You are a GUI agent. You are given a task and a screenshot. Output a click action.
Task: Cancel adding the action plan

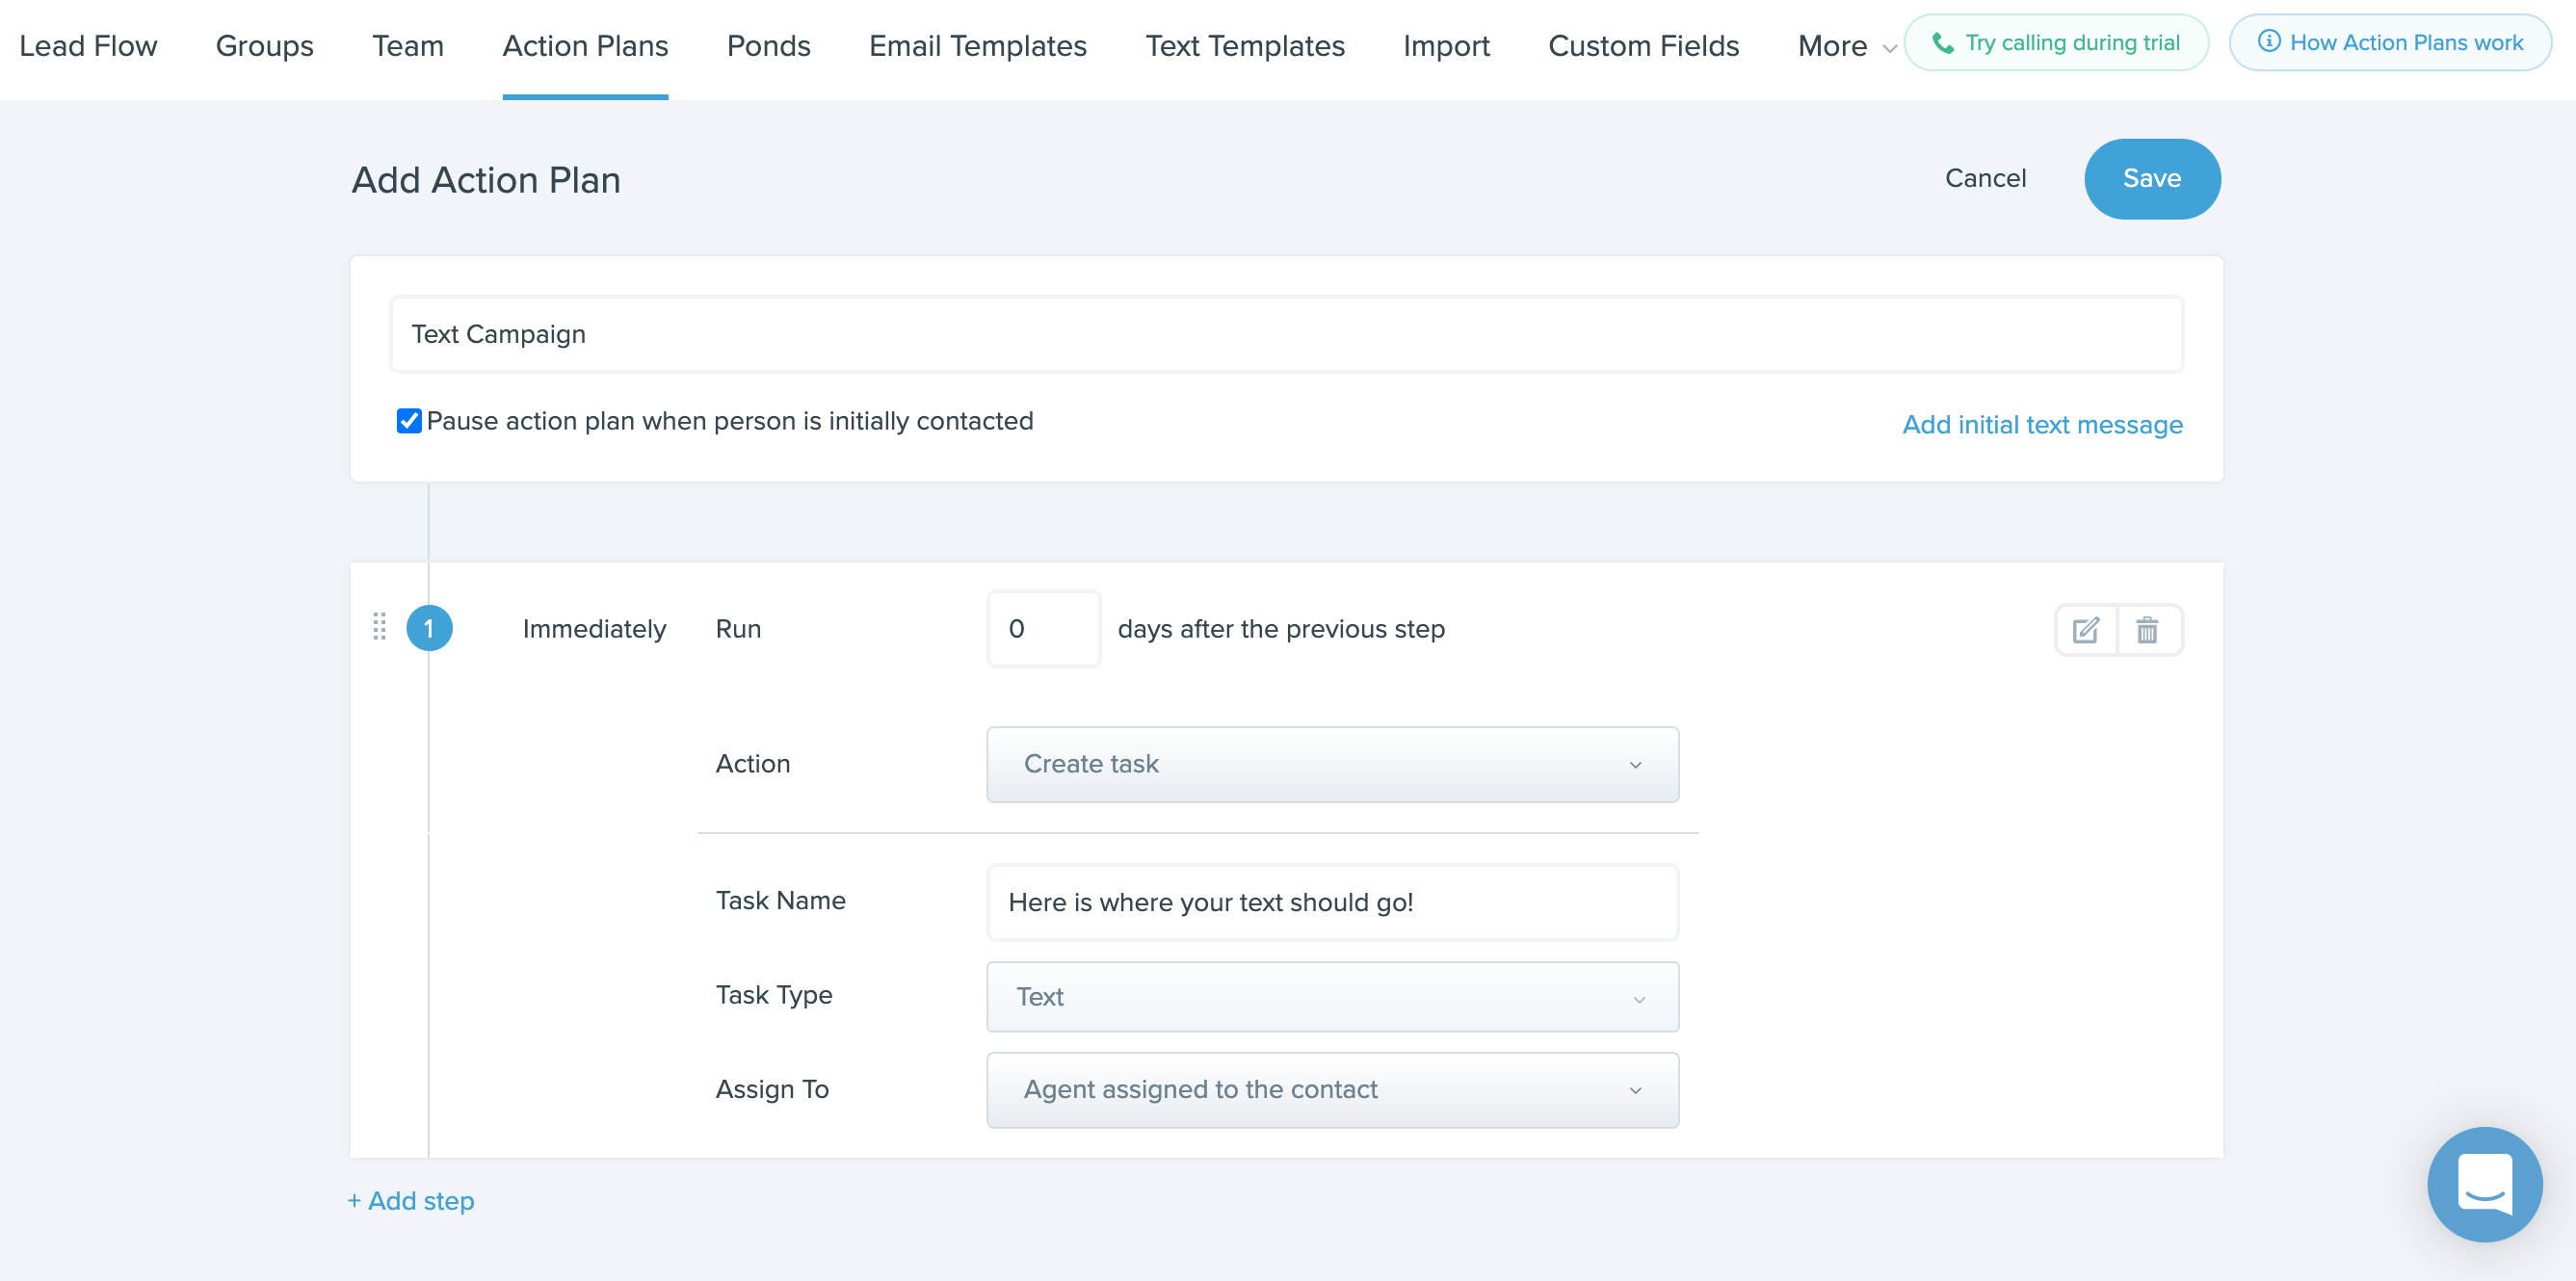pyautogui.click(x=1985, y=179)
